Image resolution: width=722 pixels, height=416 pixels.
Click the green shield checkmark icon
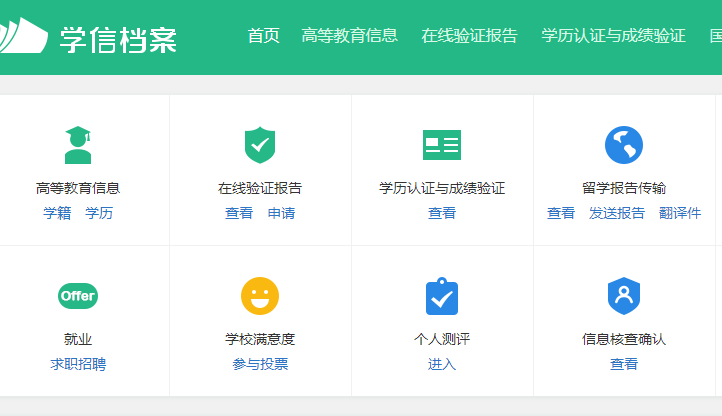pos(260,145)
